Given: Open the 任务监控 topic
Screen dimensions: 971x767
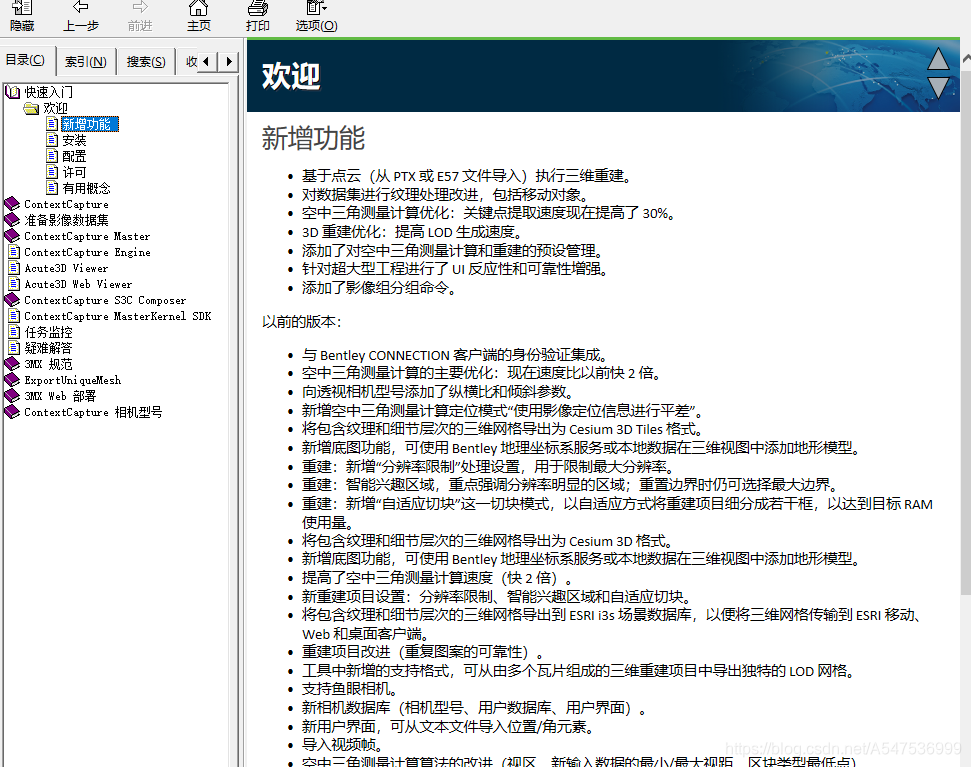Looking at the screenshot, I should [48, 332].
